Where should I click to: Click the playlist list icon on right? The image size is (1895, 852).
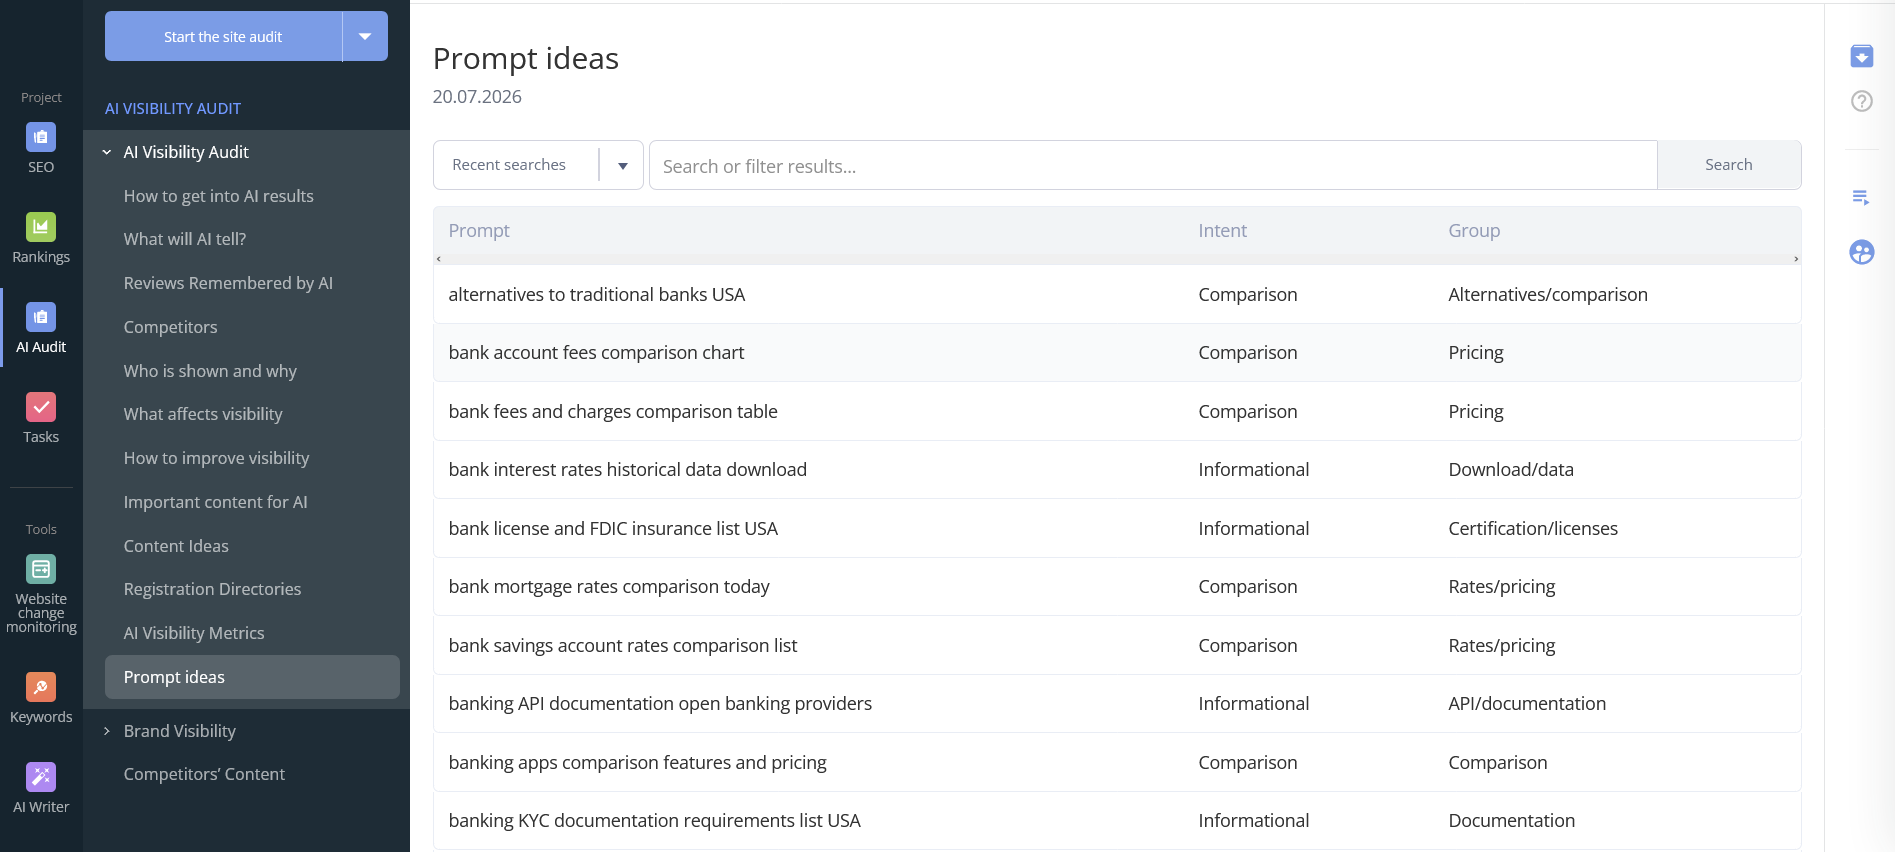click(1861, 198)
